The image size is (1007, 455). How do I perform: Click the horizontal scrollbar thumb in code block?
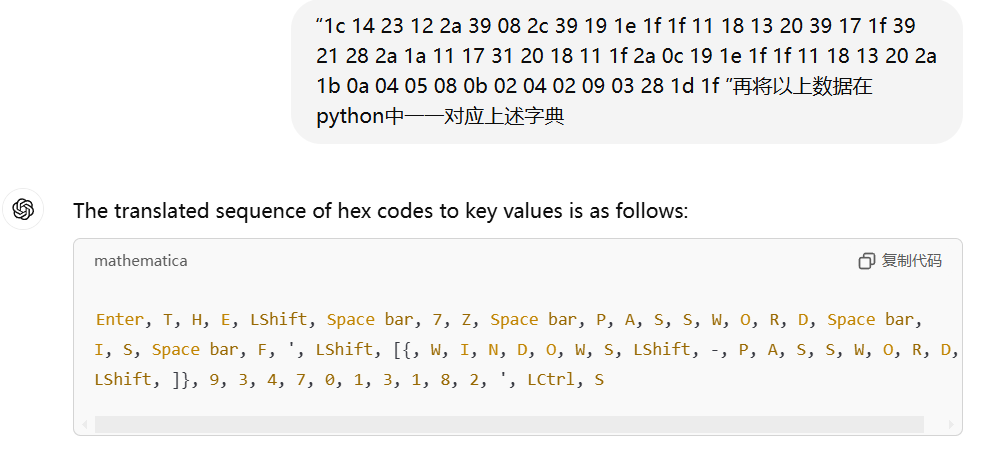pos(509,425)
